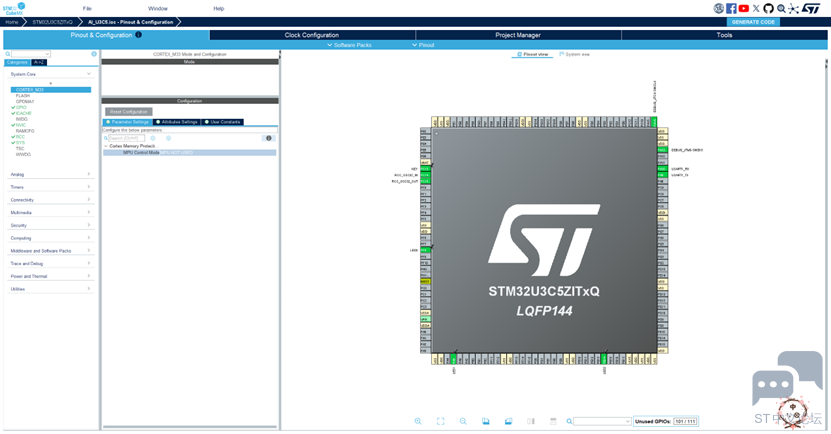Select RCC in System Core list
Viewport: 831px width, 434px height.
20,137
